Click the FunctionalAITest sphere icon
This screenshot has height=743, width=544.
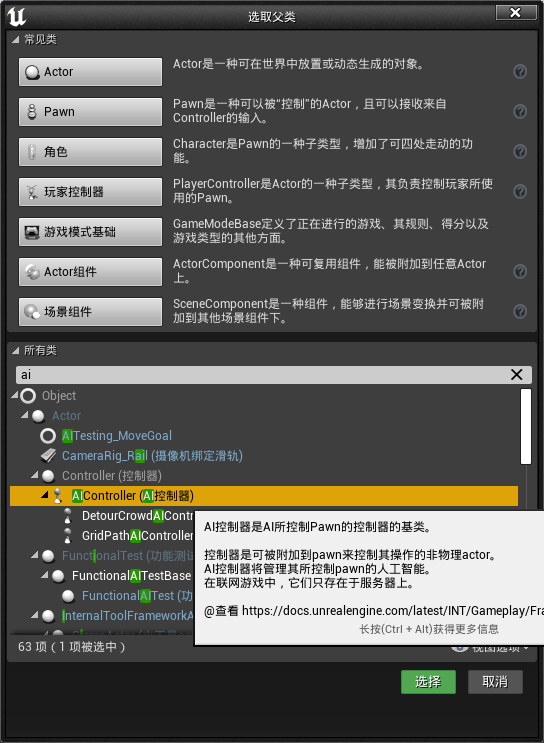tap(68, 596)
